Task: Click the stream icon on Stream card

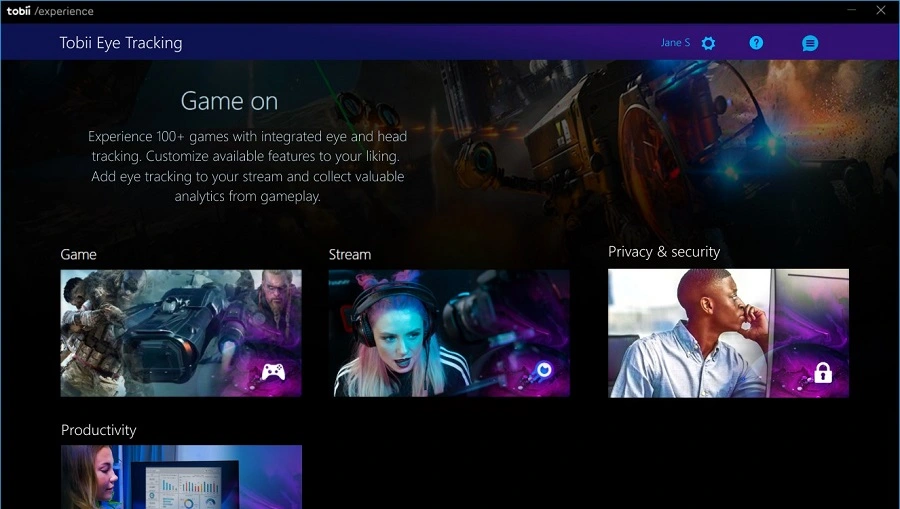Action: point(544,370)
